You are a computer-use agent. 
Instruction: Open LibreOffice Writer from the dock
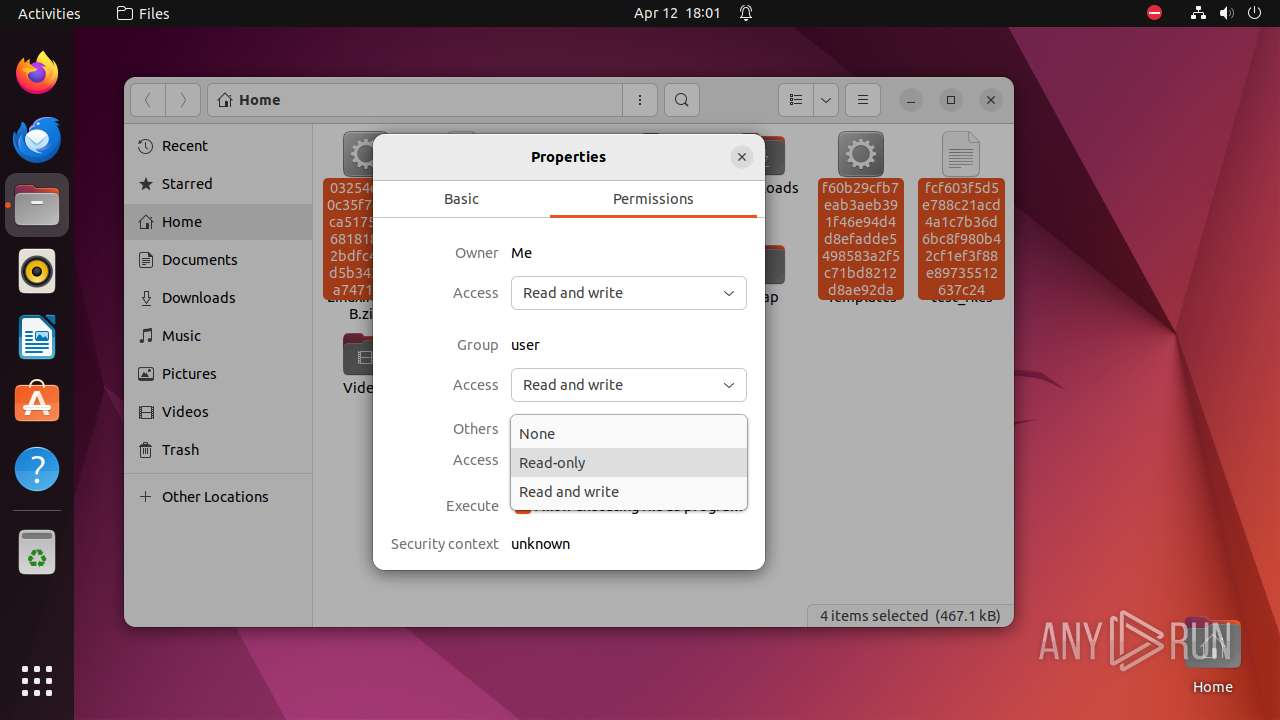(x=37, y=337)
